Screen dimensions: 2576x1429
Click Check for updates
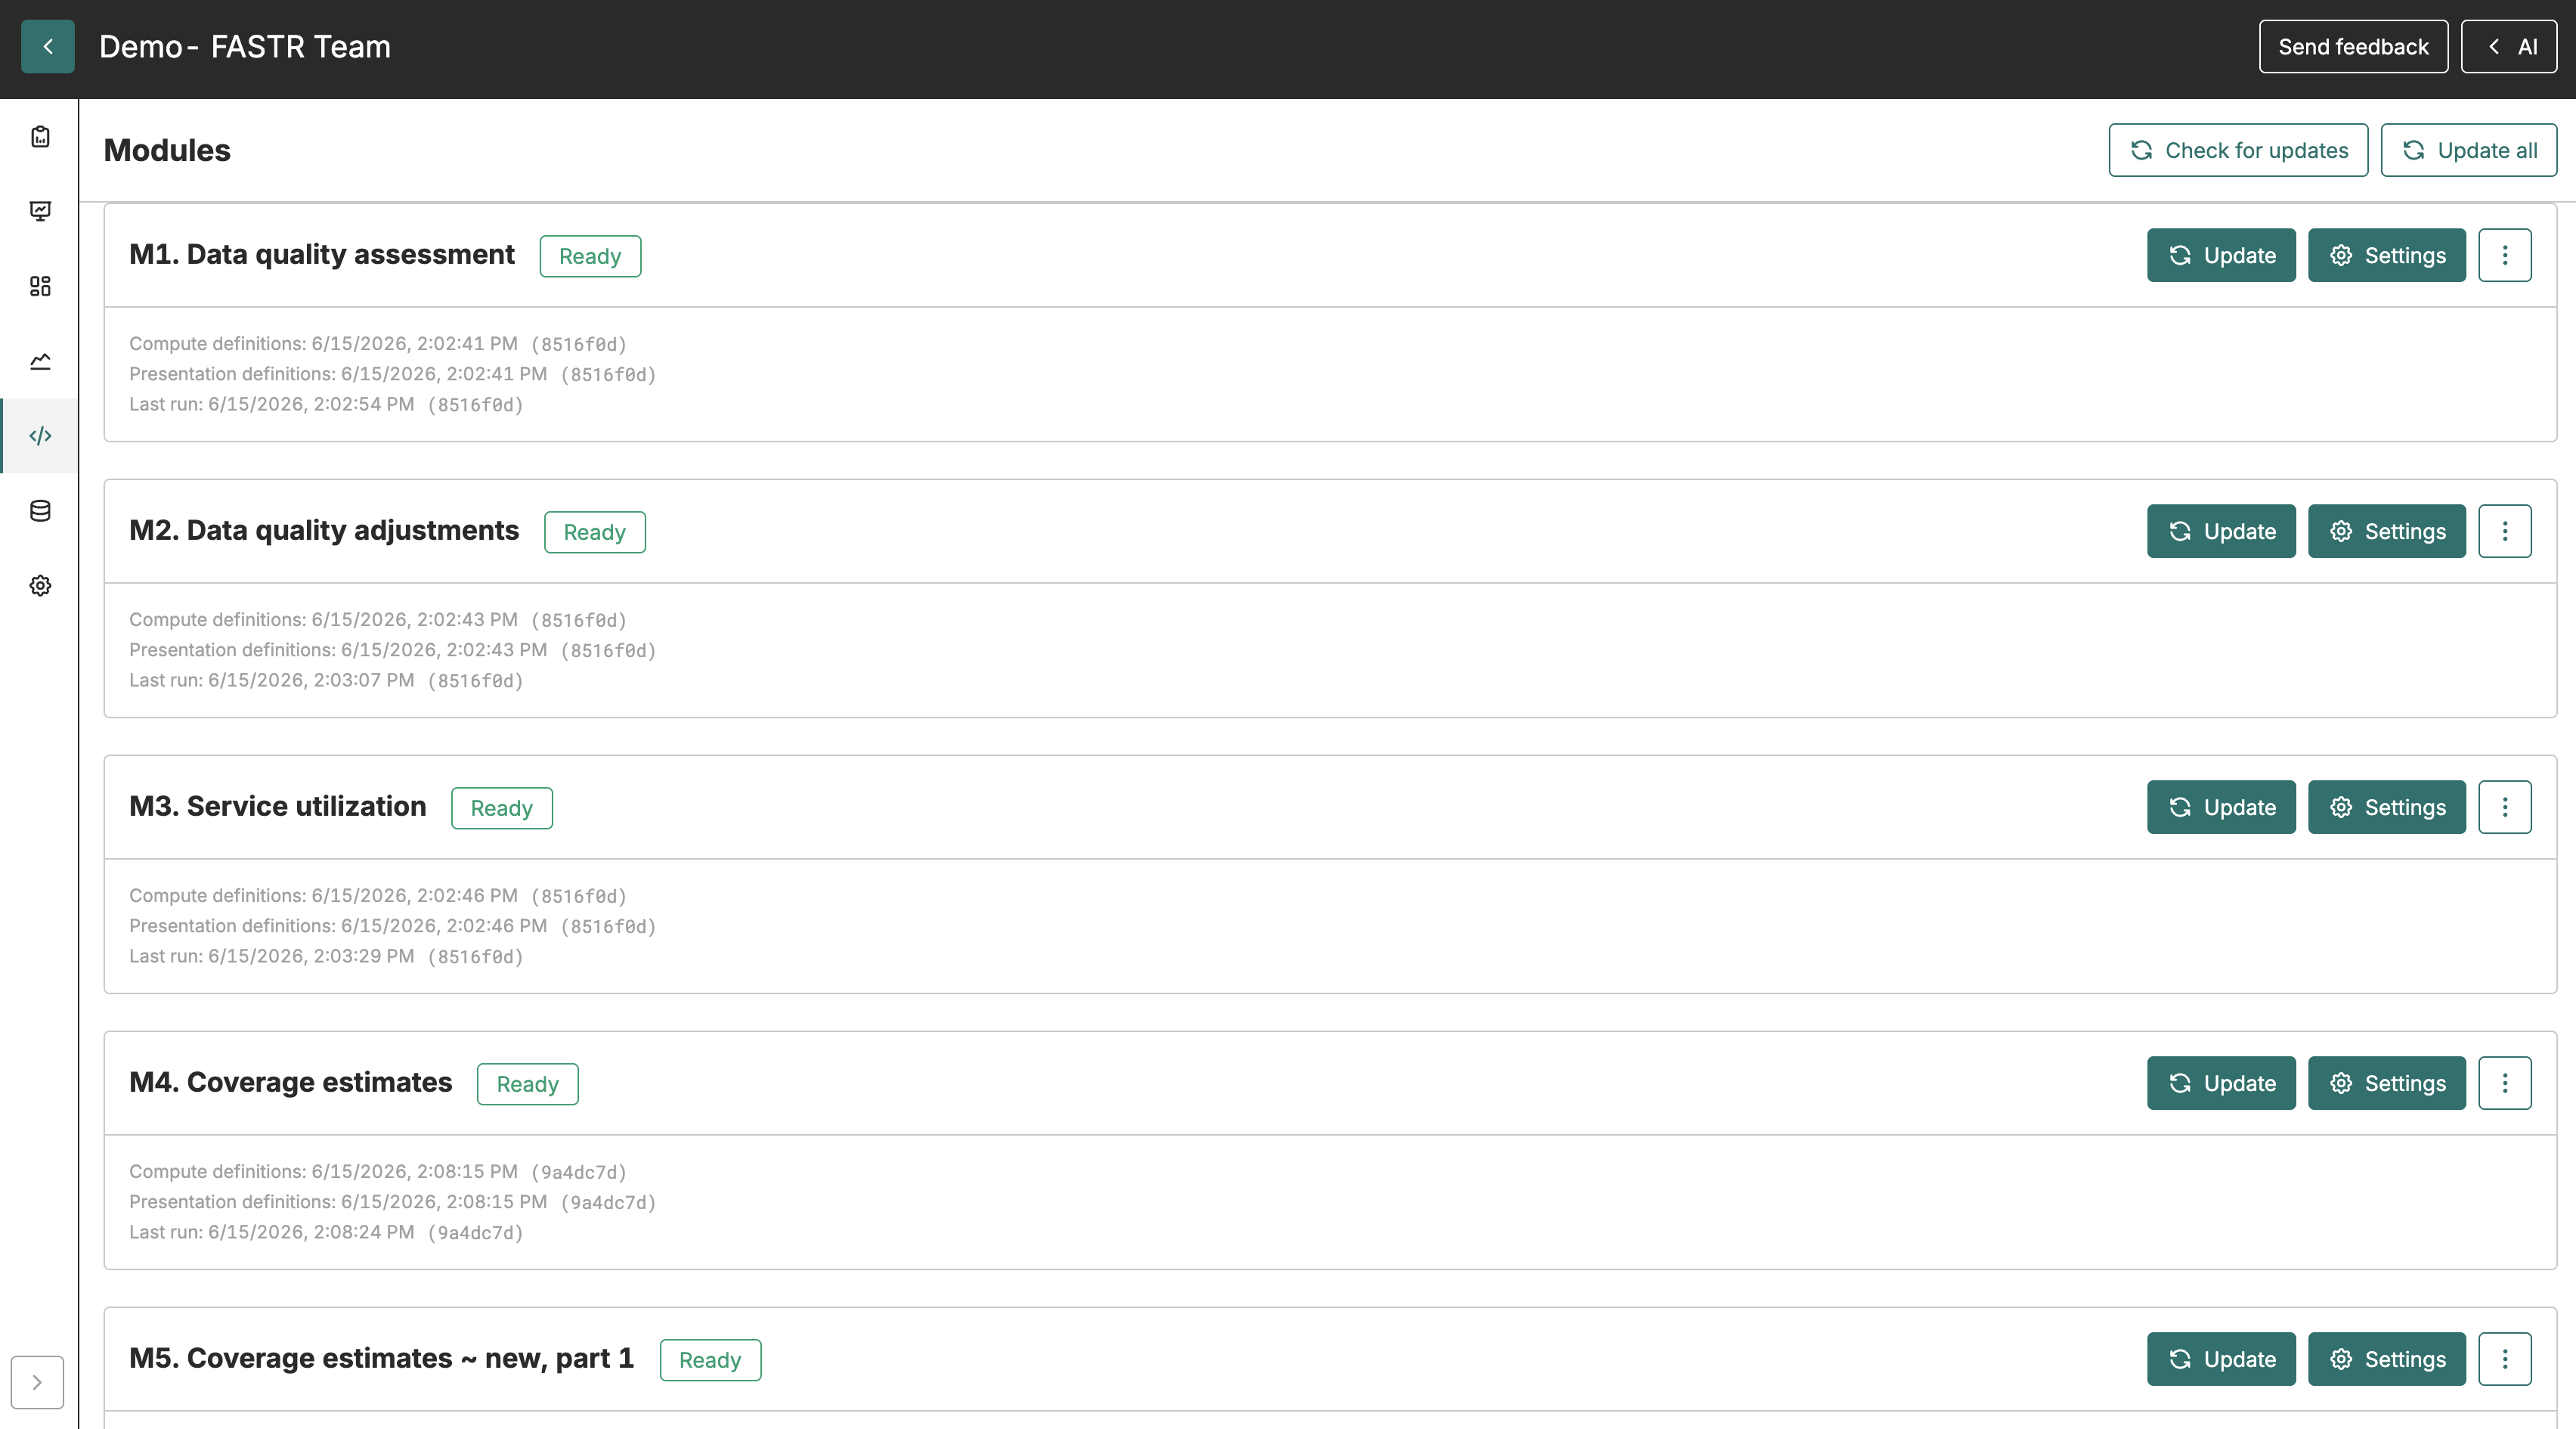(2238, 150)
